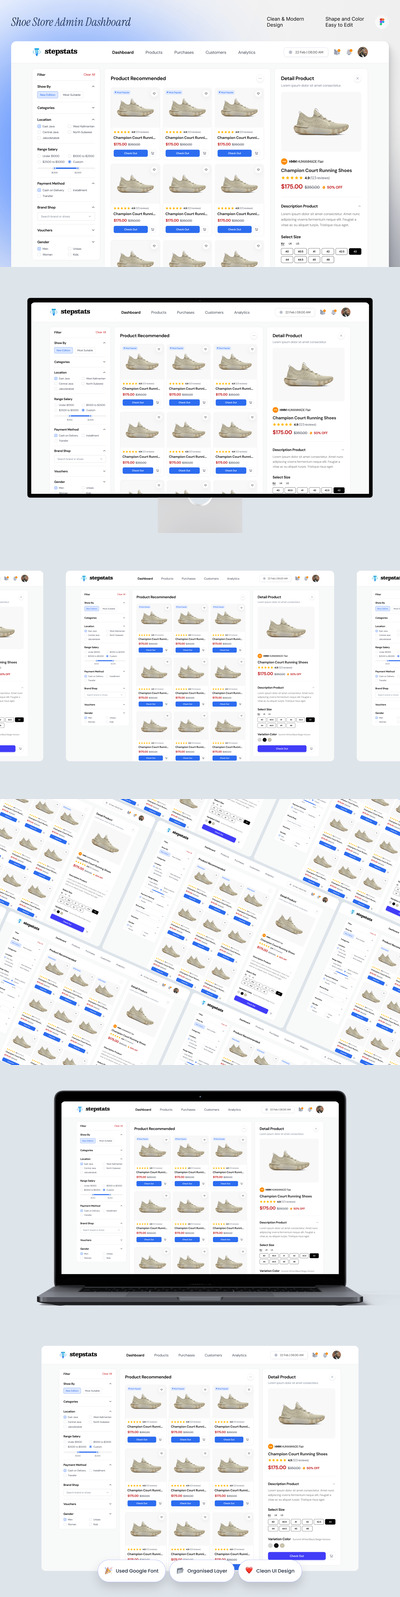This screenshot has height=1597, width=400.
Task: Select New Edition chip in the top dashboard
Action: [47, 94]
